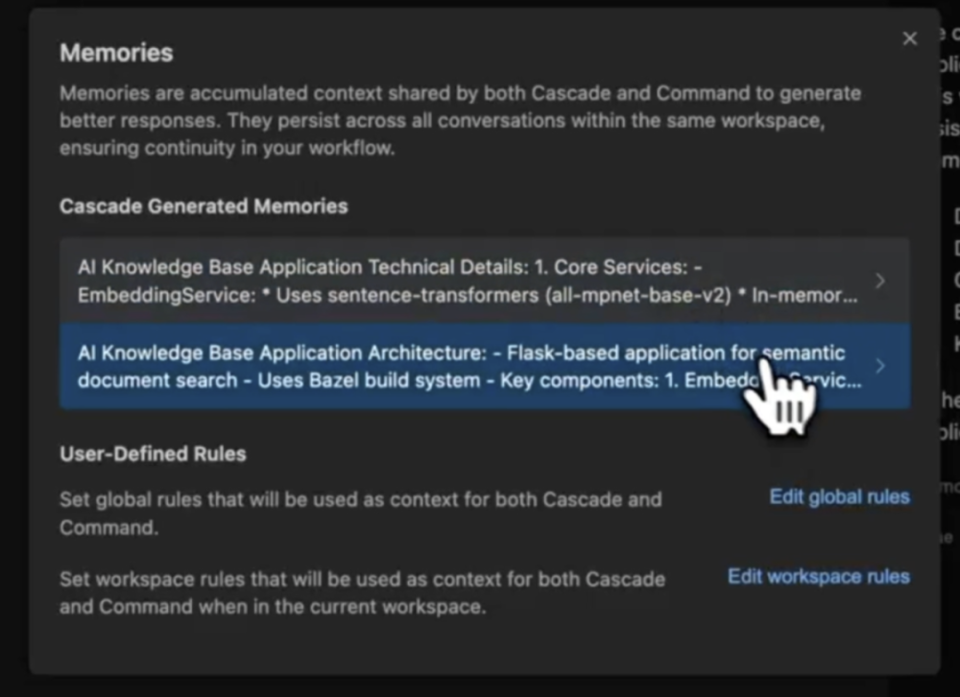Viewport: 960px width, 697px height.
Task: Open the Edit global rules link
Action: [x=839, y=497]
